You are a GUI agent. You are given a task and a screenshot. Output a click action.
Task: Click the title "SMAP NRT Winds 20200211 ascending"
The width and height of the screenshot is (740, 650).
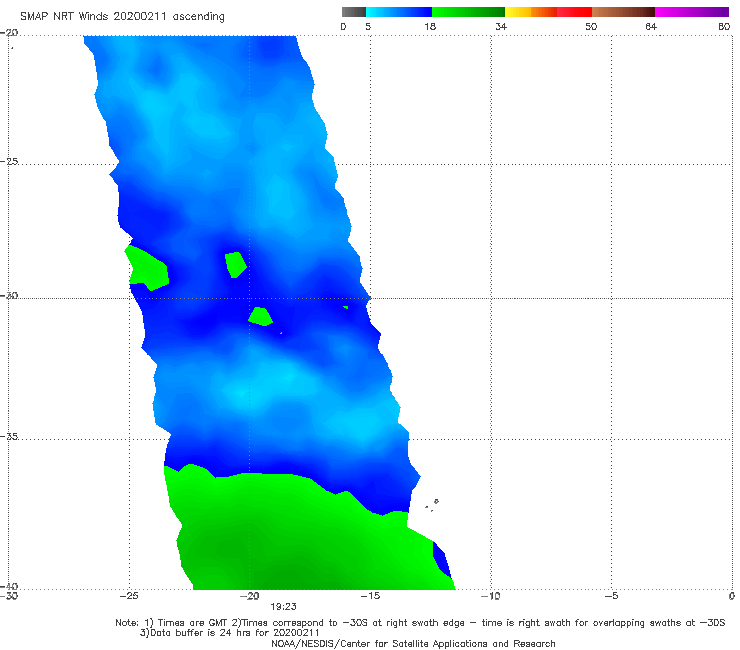point(122,17)
